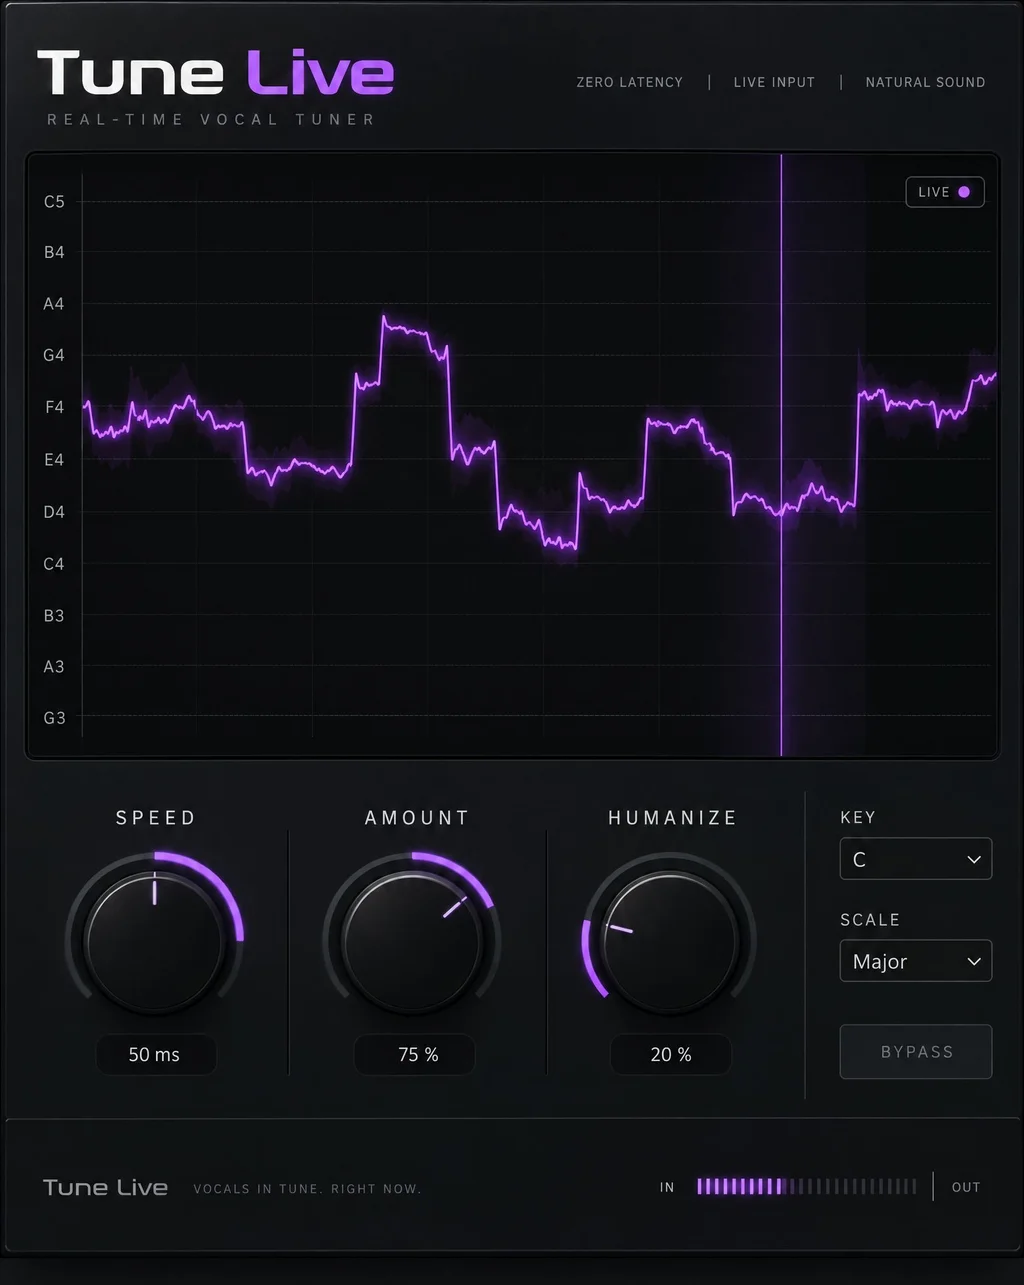Image resolution: width=1024 pixels, height=1285 pixels.
Task: Click the small Tune Live footer logo
Action: (x=105, y=1188)
